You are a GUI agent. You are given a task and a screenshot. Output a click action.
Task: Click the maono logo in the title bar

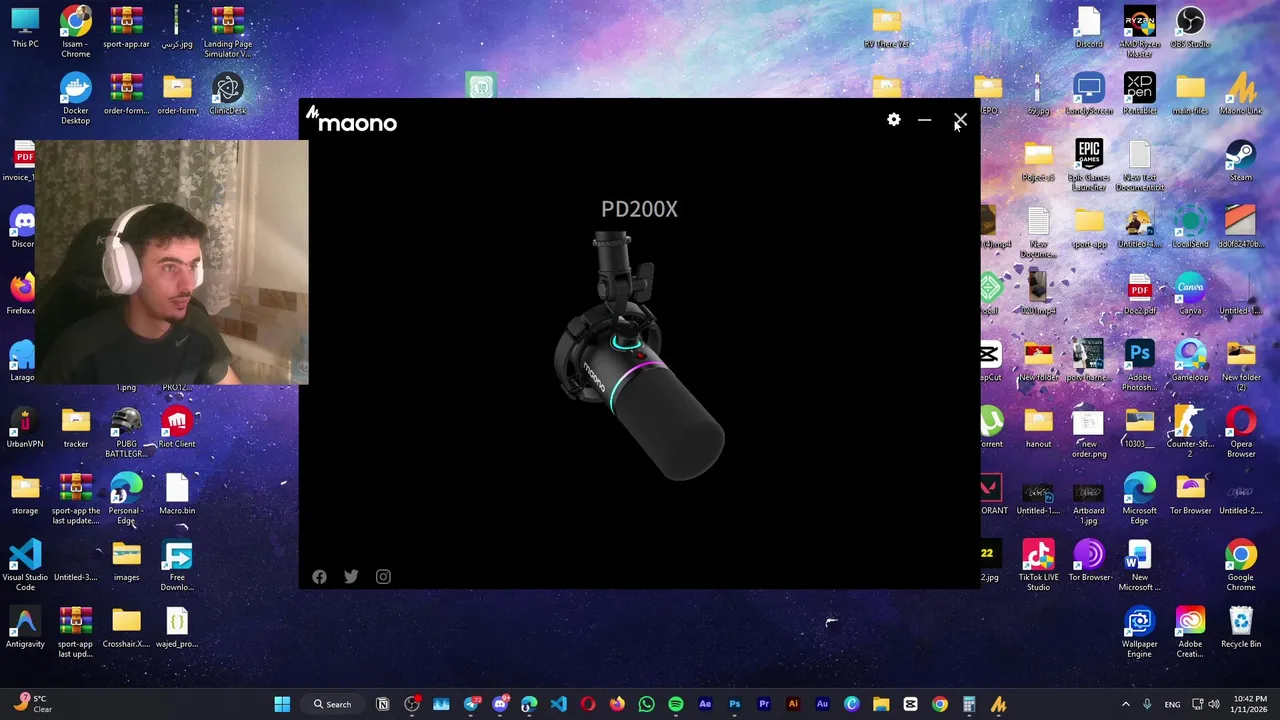tap(352, 121)
